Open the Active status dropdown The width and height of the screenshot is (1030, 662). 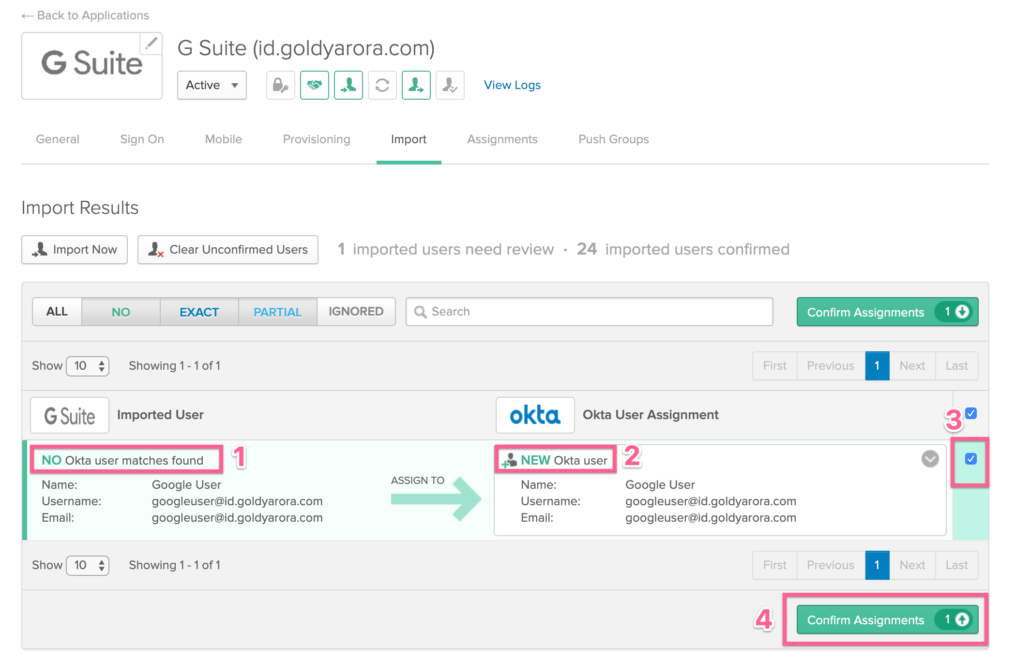click(212, 85)
